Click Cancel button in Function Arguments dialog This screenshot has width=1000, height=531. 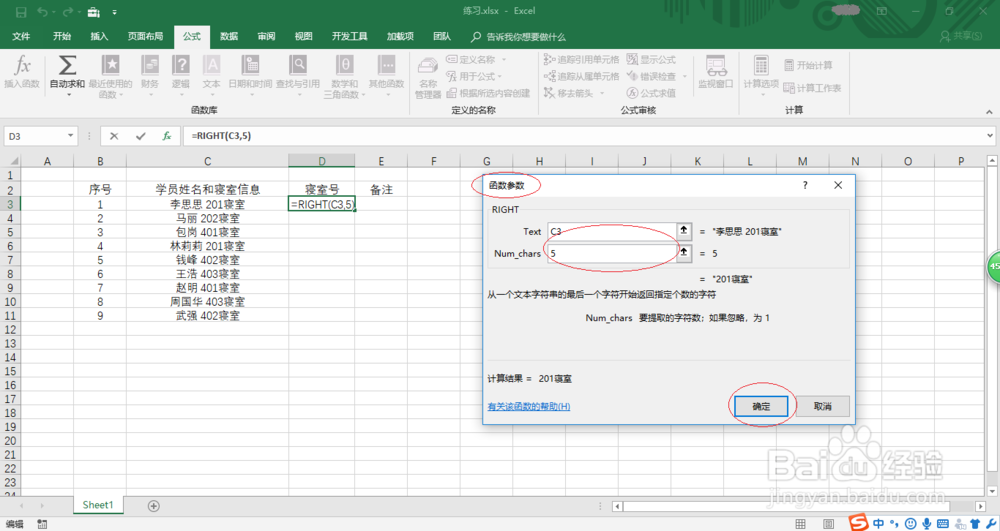(823, 406)
